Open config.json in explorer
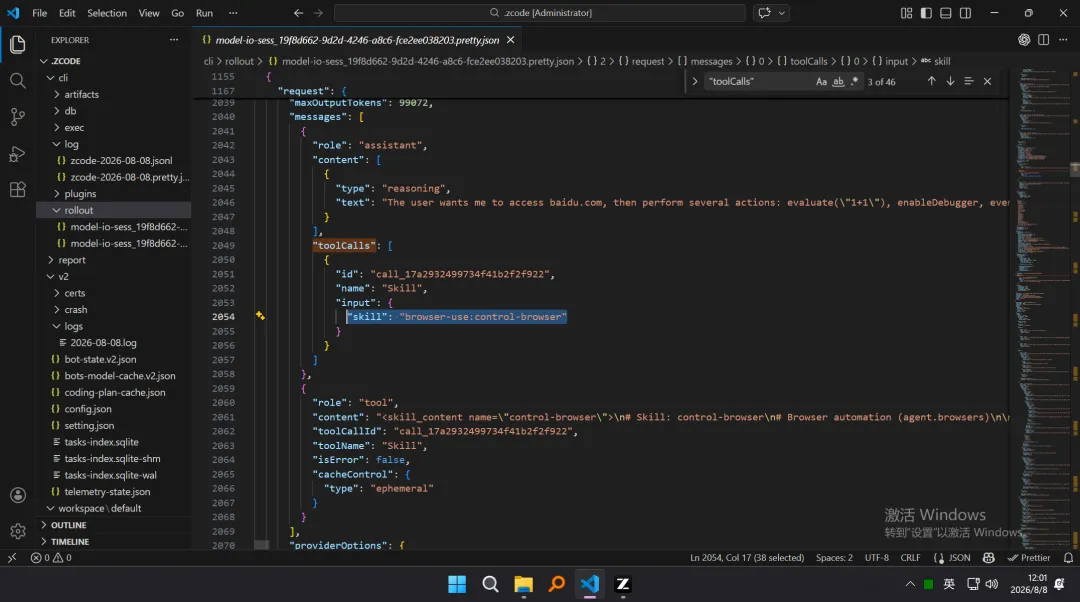Screen dimensions: 1080x602 click(x=87, y=408)
